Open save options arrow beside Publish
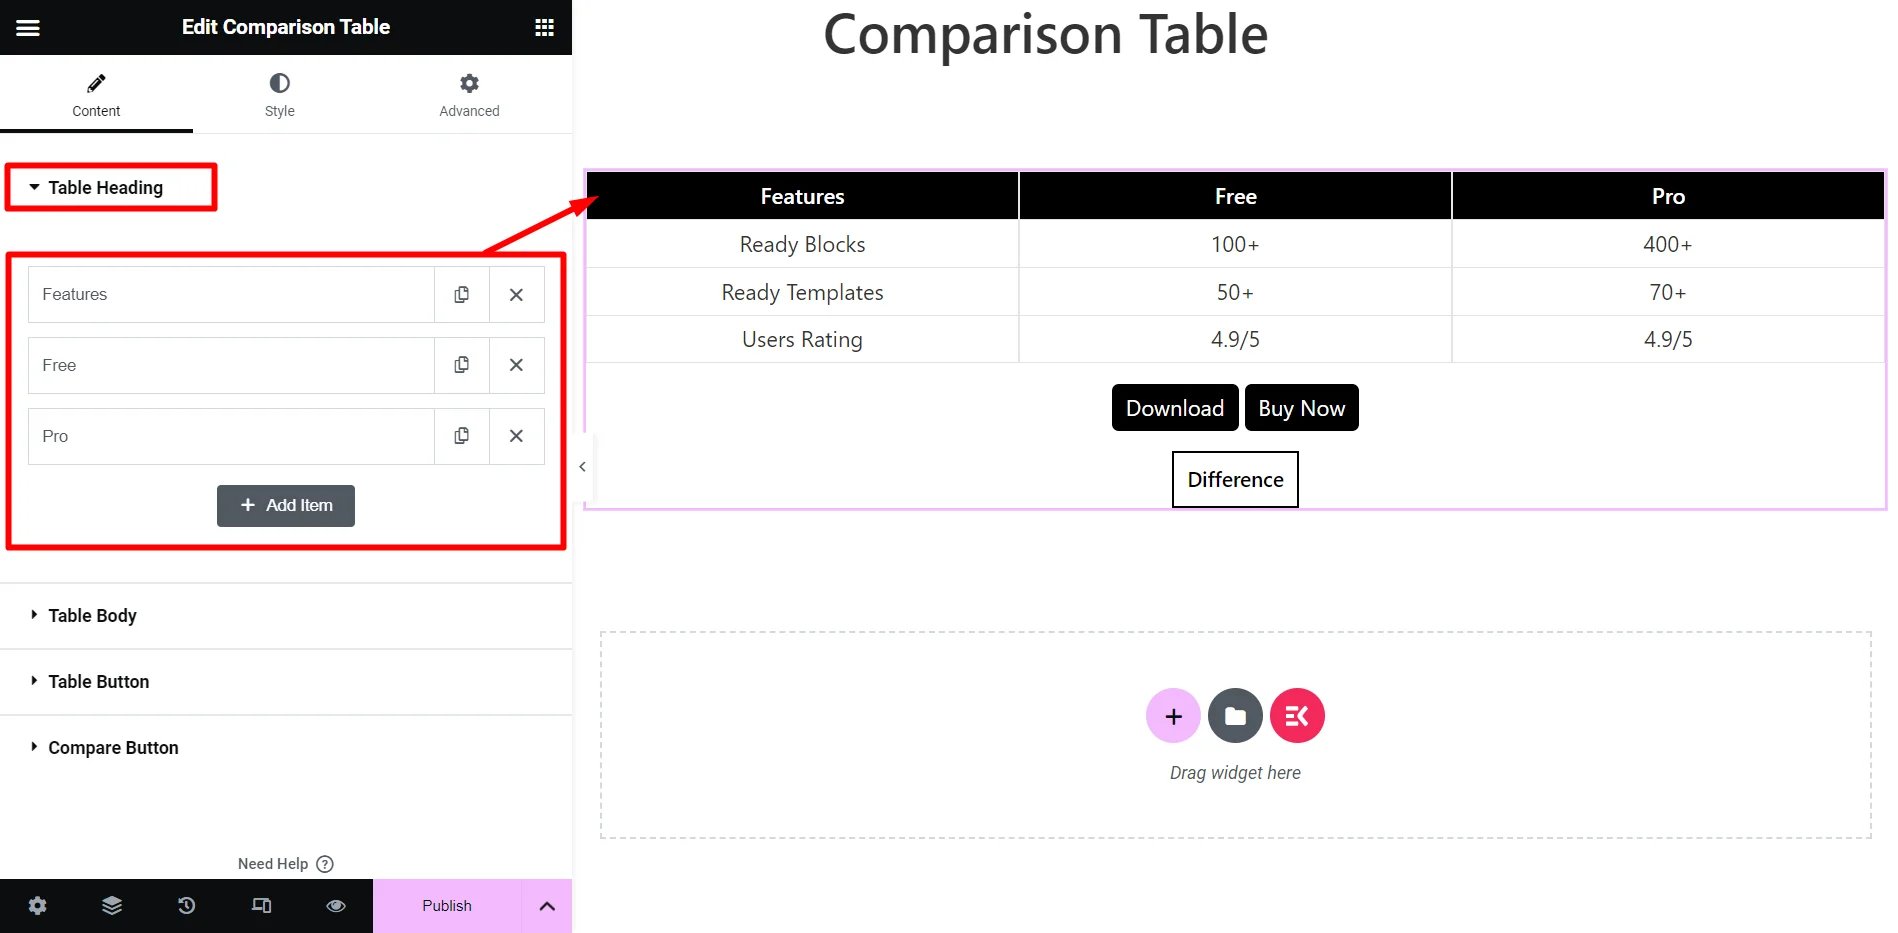This screenshot has width=1898, height=933. pos(547,906)
